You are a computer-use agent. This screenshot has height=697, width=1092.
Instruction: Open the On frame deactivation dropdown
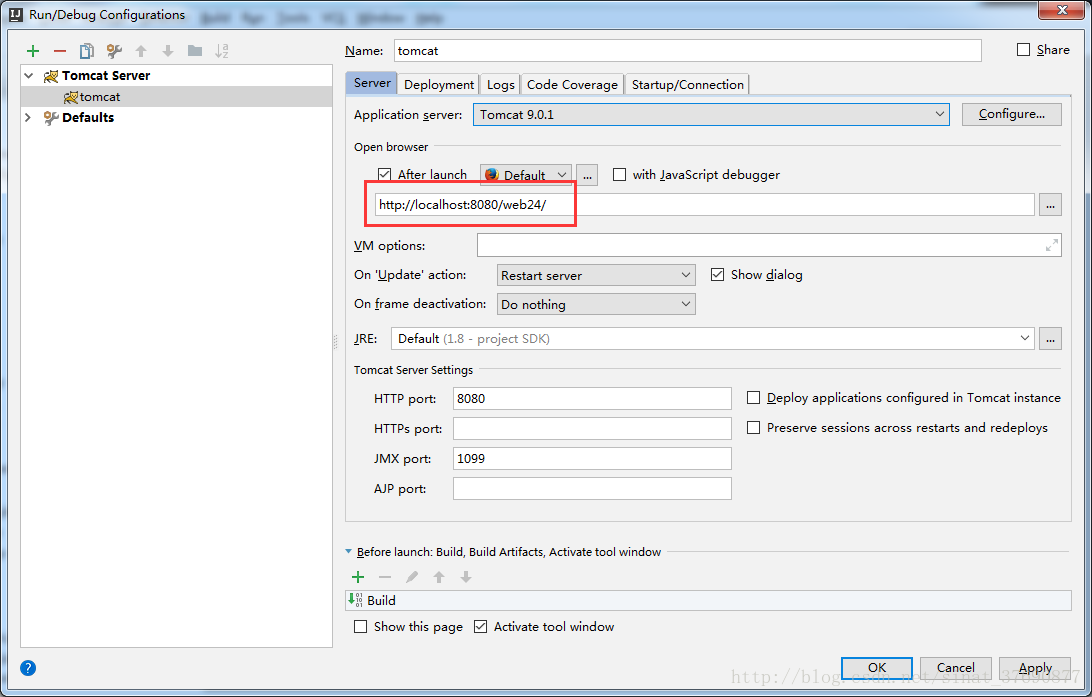(596, 304)
